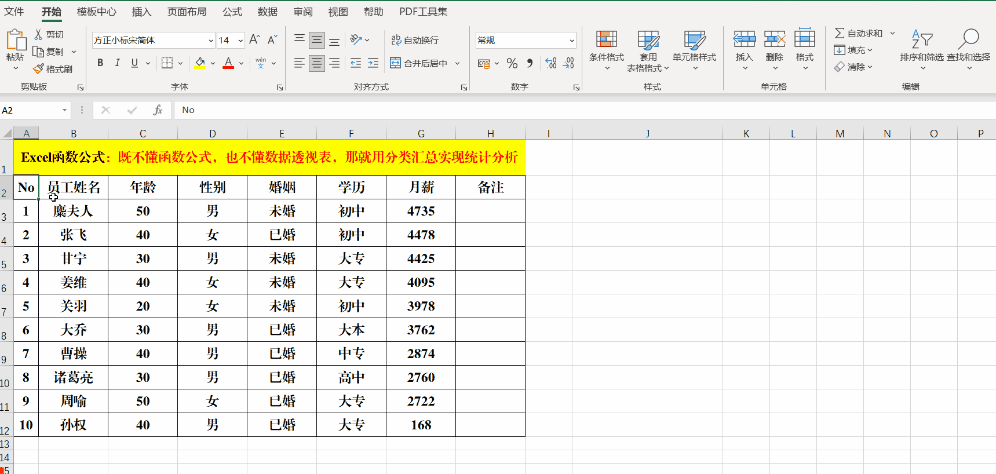The width and height of the screenshot is (996, 474).
Task: Click the Format cells (格式) icon
Action: click(x=805, y=39)
